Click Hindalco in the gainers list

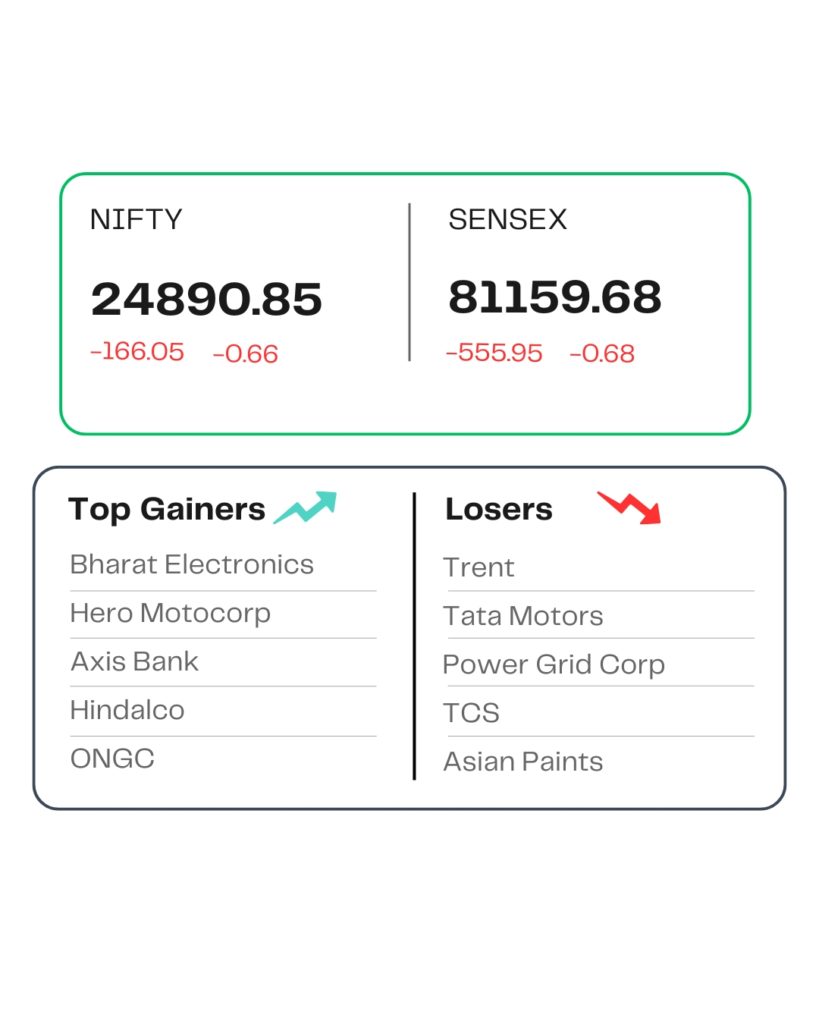(127, 710)
